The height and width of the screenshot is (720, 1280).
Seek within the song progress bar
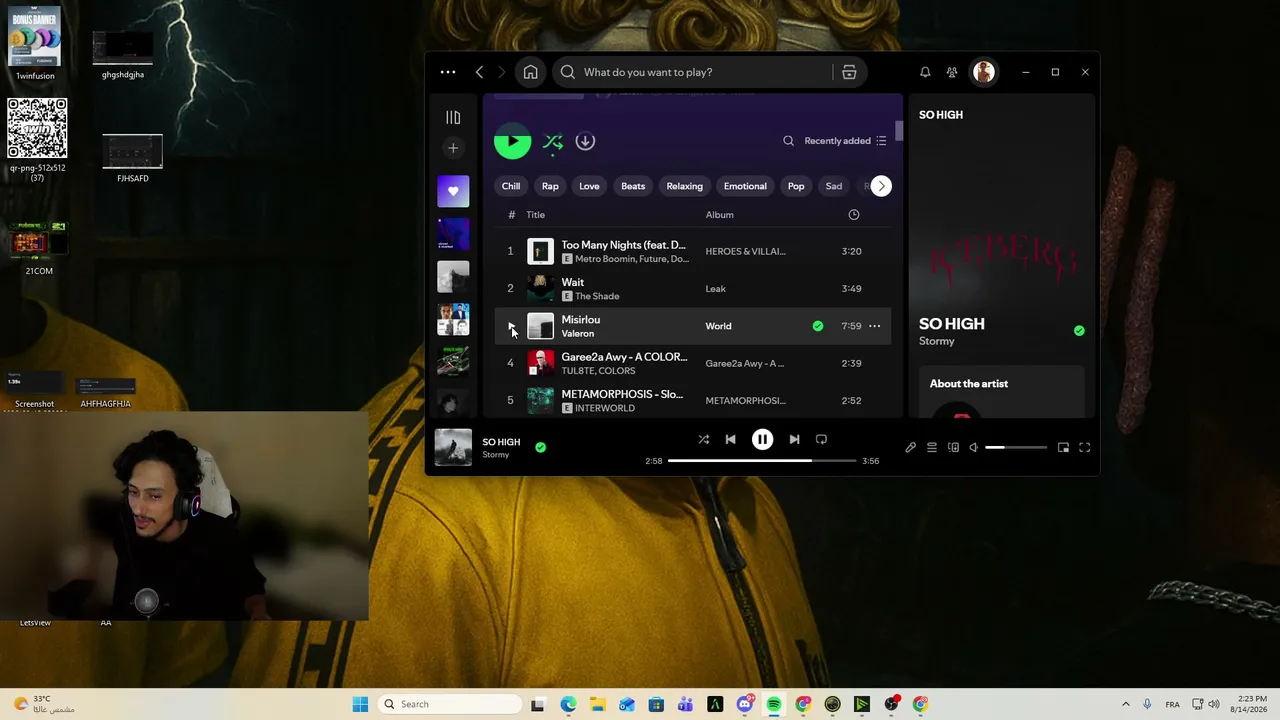tap(762, 461)
